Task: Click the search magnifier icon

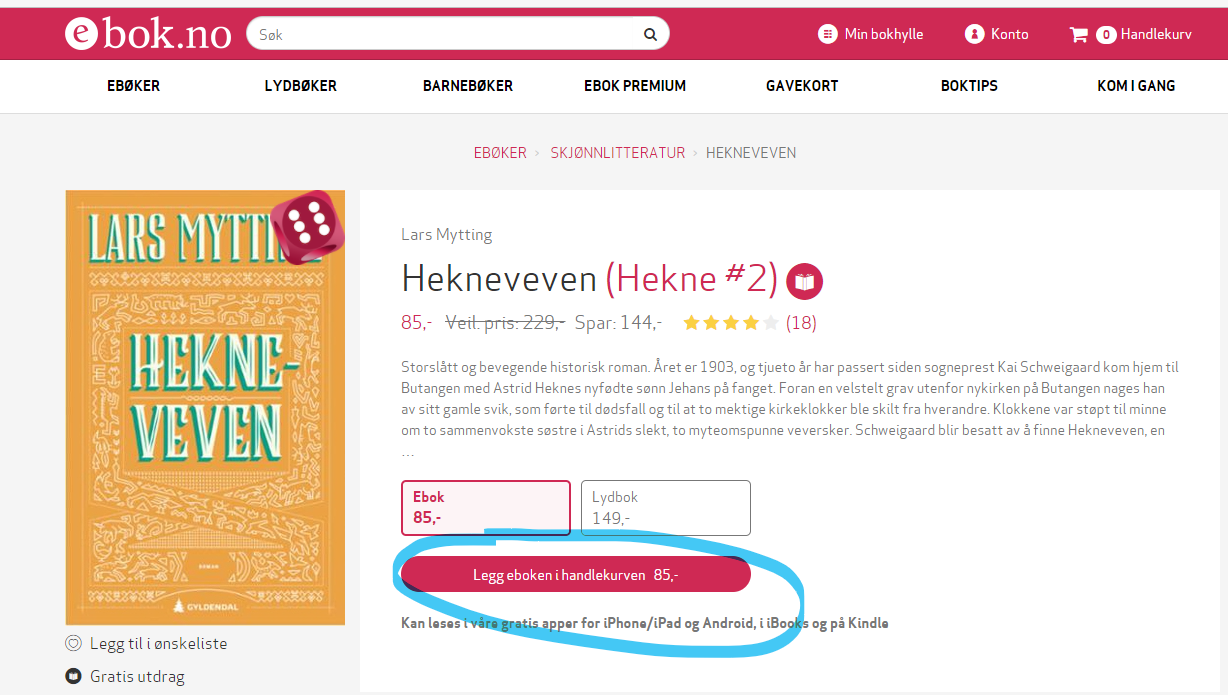Action: pos(650,34)
